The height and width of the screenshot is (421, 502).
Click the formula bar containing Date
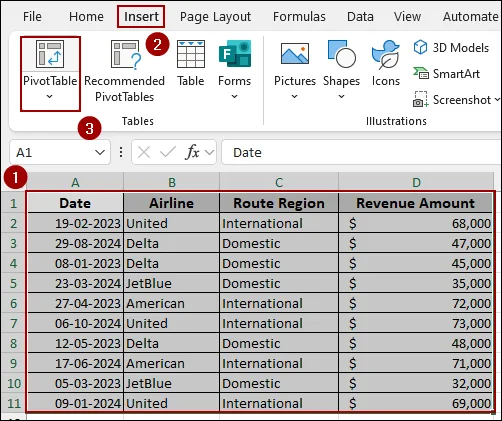click(362, 152)
